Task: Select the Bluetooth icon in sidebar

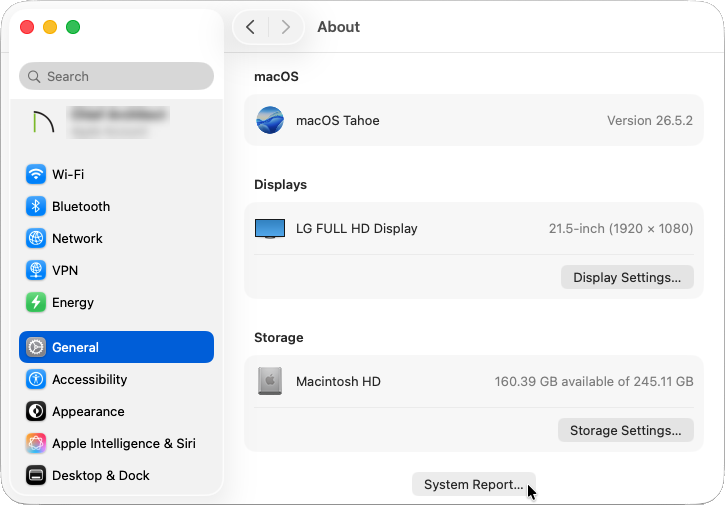Action: pos(36,206)
